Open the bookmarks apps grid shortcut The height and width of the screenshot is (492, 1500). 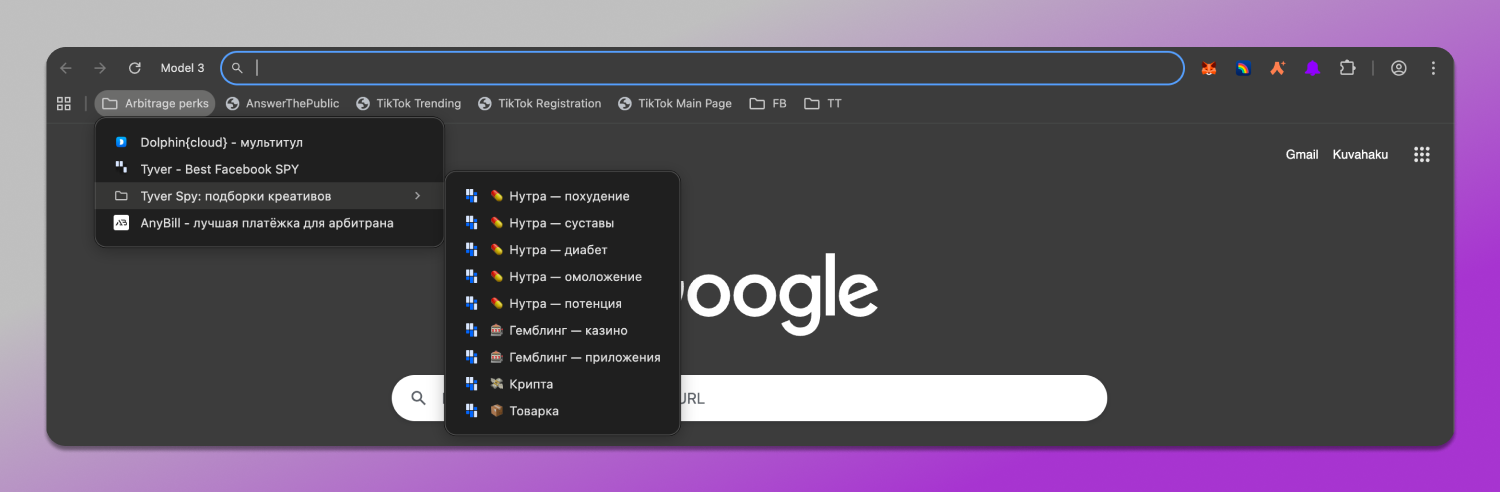[64, 103]
